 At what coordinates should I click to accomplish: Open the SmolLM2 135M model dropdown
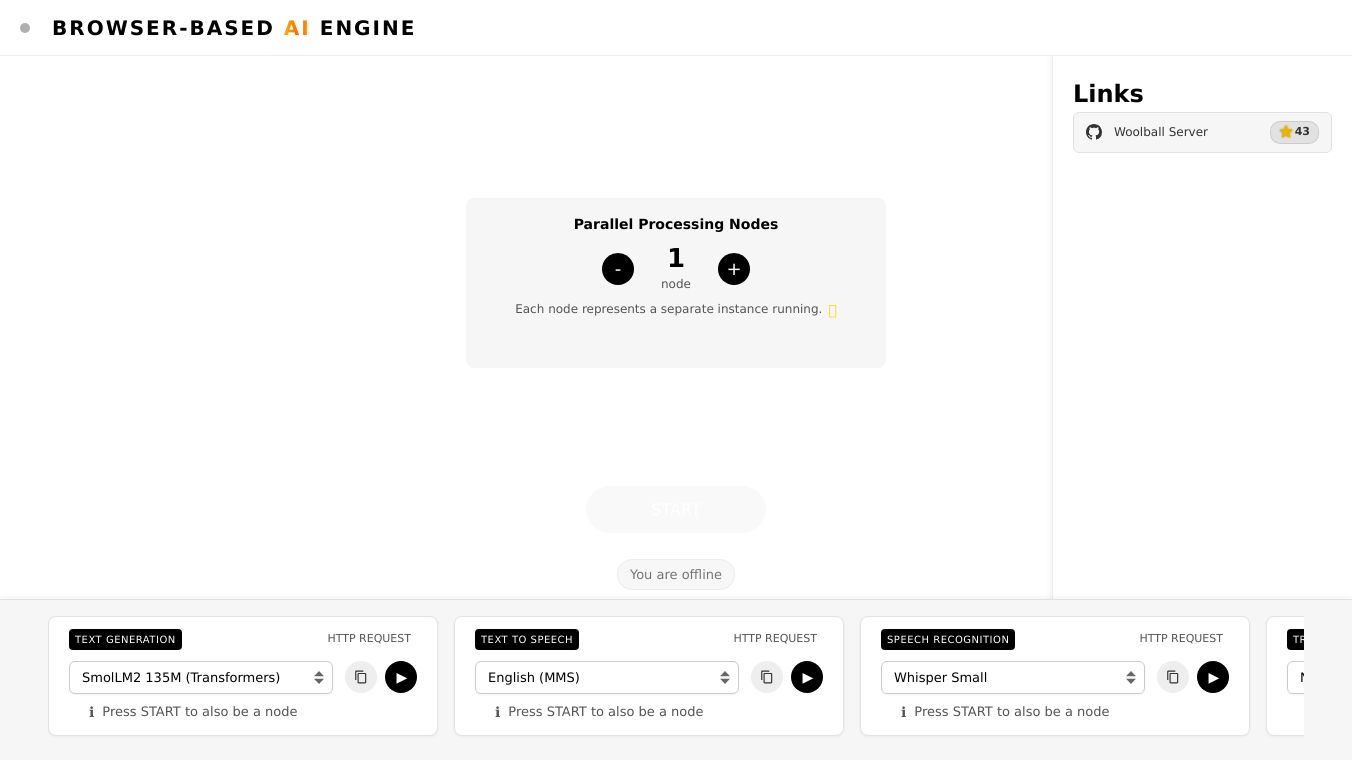(201, 677)
